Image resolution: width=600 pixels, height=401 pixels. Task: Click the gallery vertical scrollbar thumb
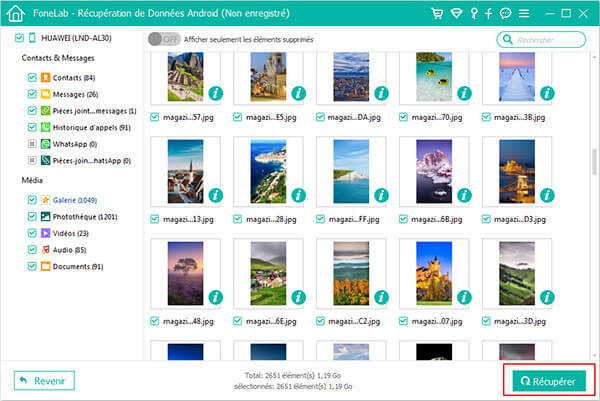pos(594,161)
